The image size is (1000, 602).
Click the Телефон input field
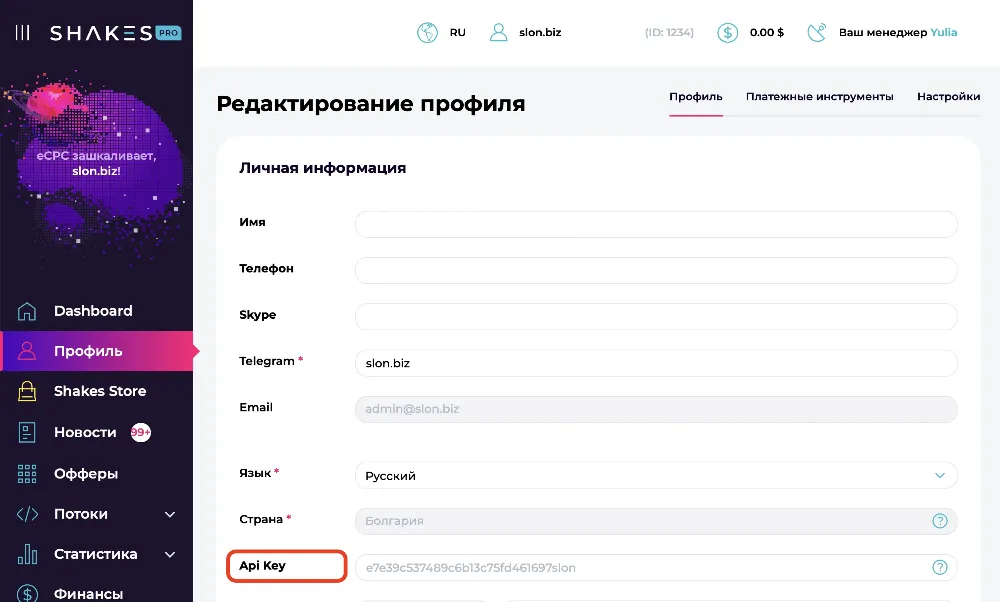pyautogui.click(x=655, y=270)
